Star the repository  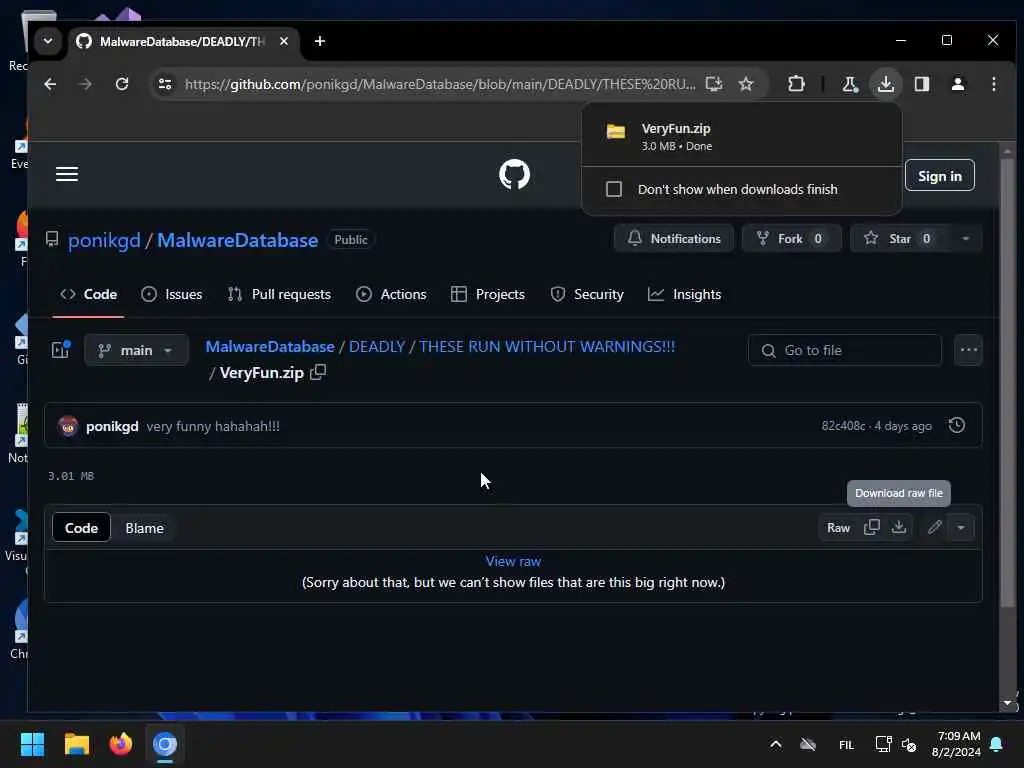click(x=900, y=239)
